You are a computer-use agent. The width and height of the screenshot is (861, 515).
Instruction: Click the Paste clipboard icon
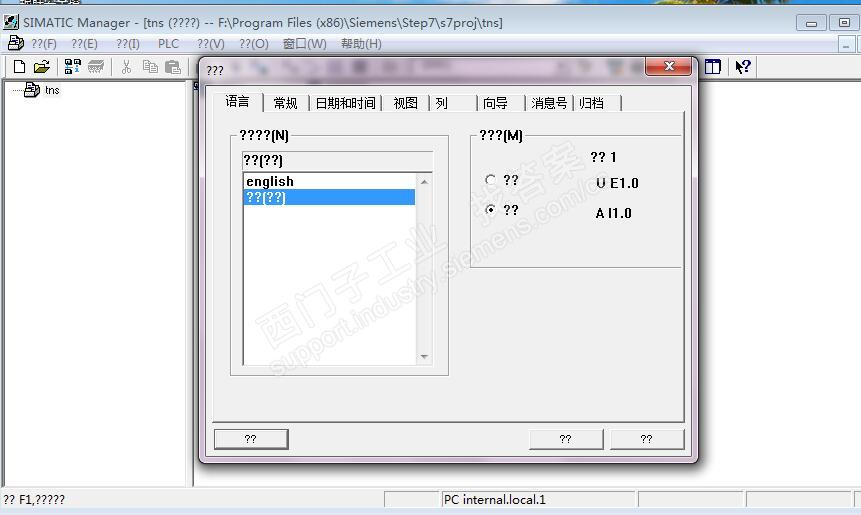pos(173,67)
